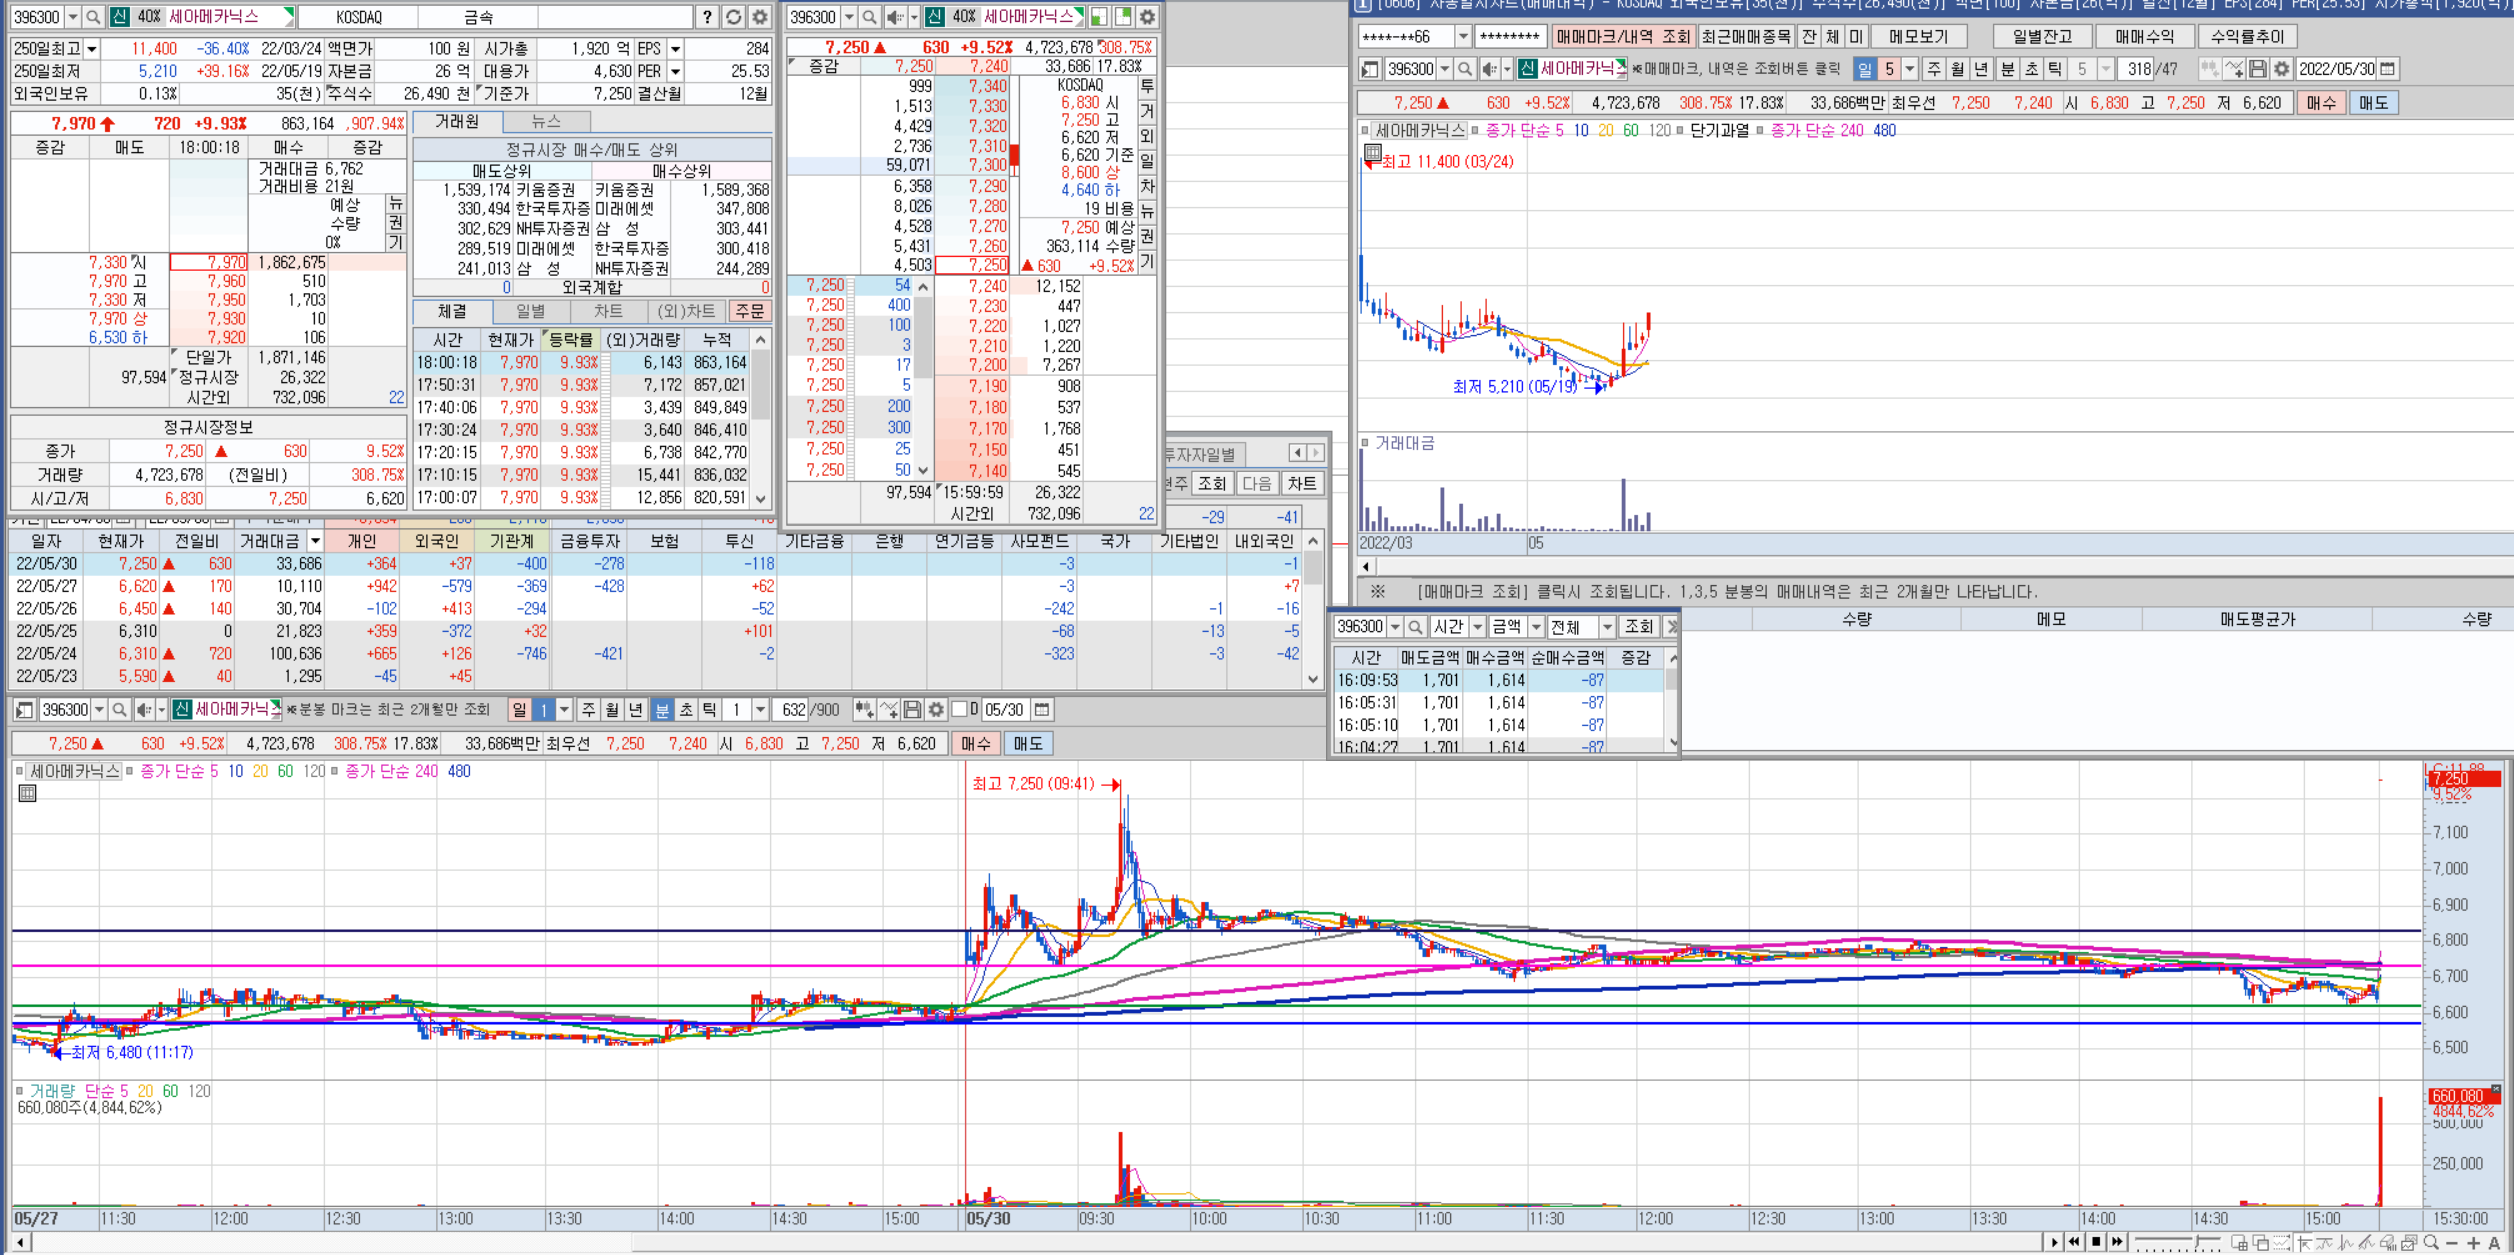Click the play button in chart replay controls
The width and height of the screenshot is (2514, 1255).
coord(2054,1242)
